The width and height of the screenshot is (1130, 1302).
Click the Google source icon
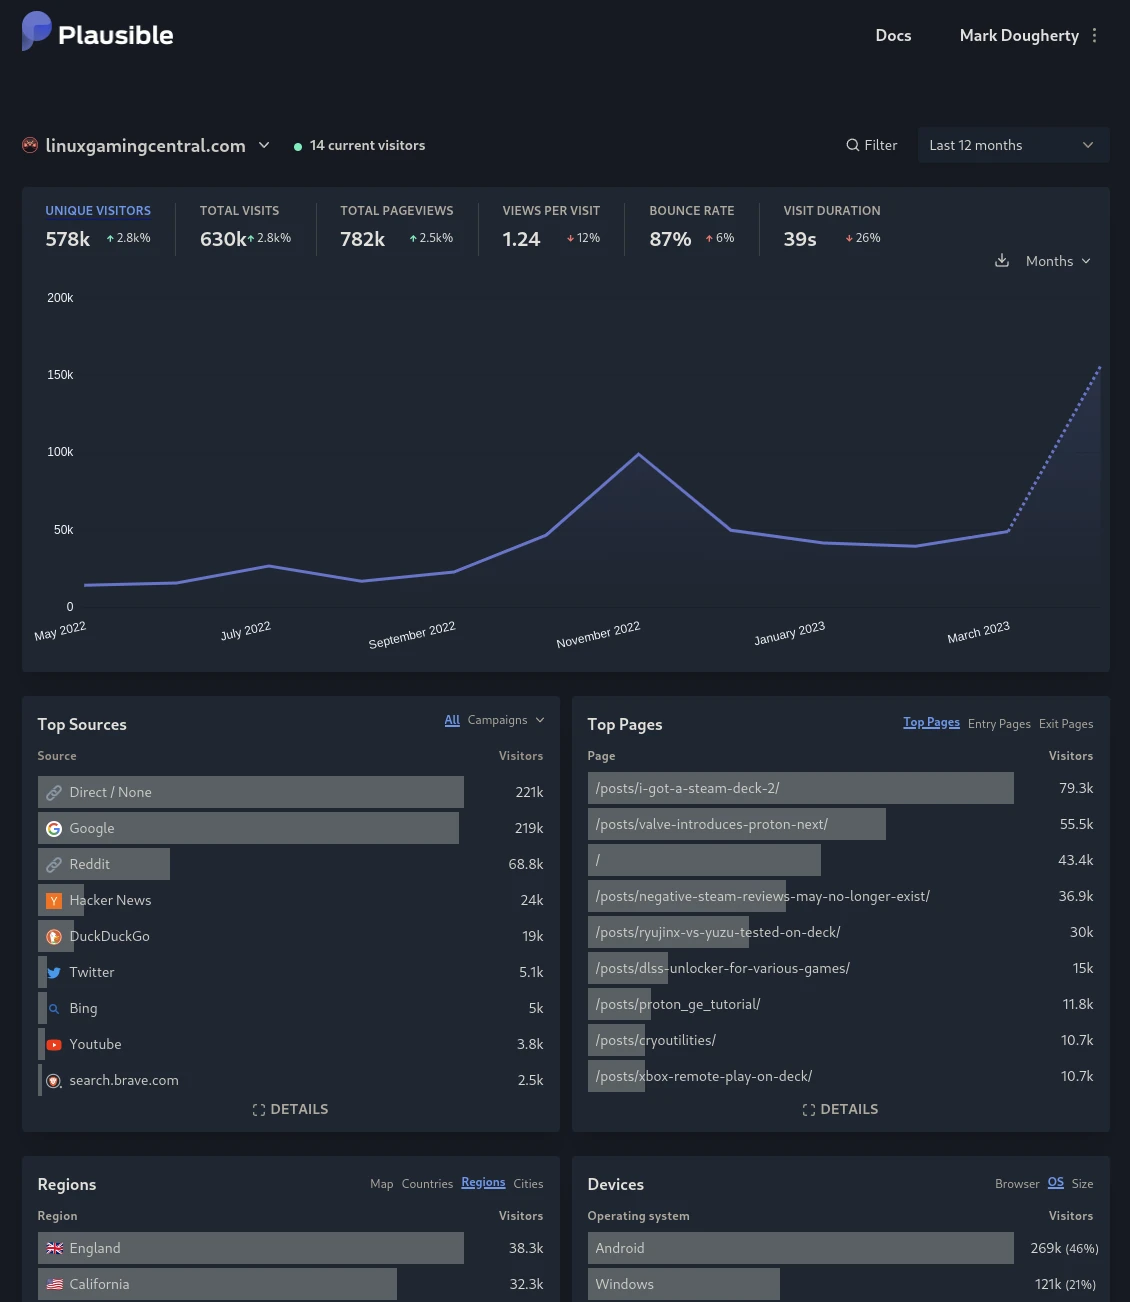[x=54, y=828]
